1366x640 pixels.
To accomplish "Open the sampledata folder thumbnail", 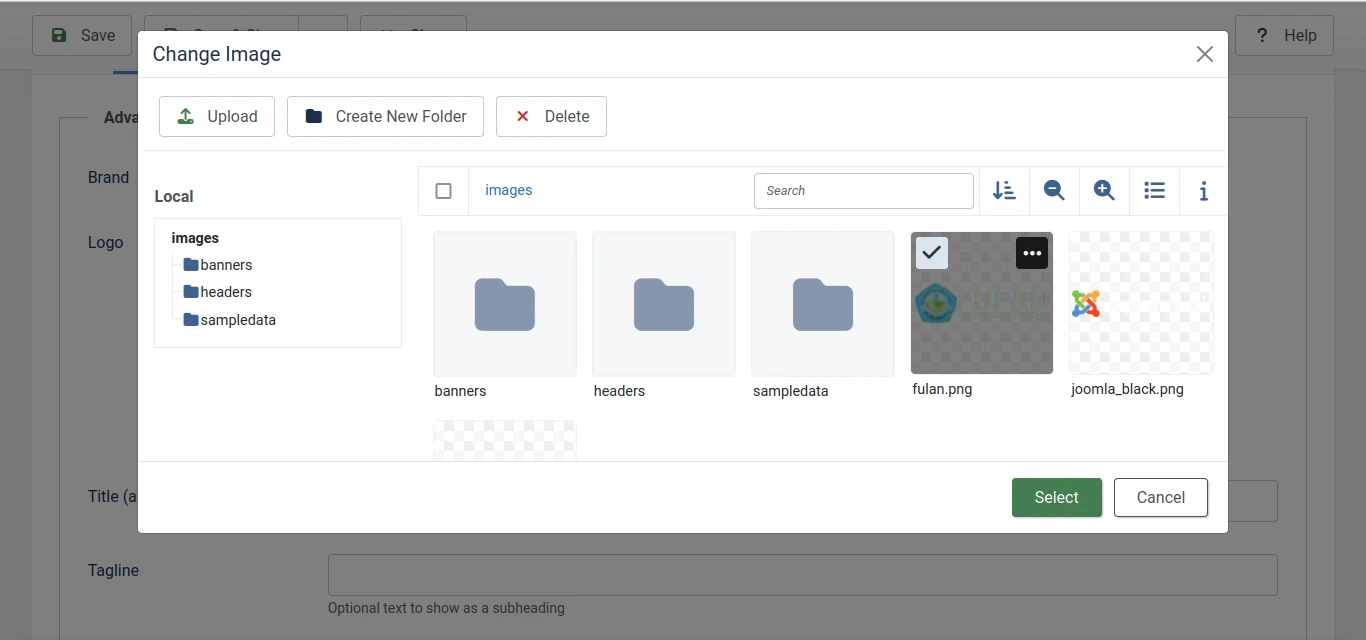I will coord(823,304).
